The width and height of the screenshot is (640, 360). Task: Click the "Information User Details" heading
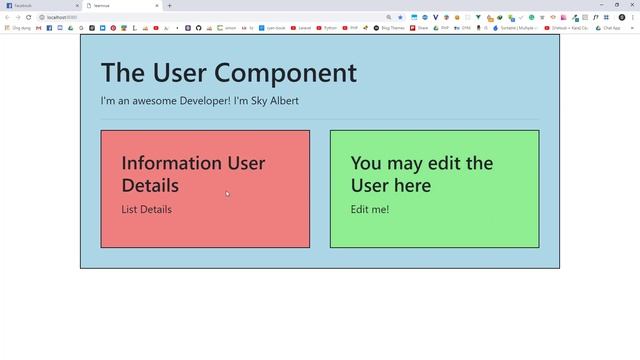(193, 174)
